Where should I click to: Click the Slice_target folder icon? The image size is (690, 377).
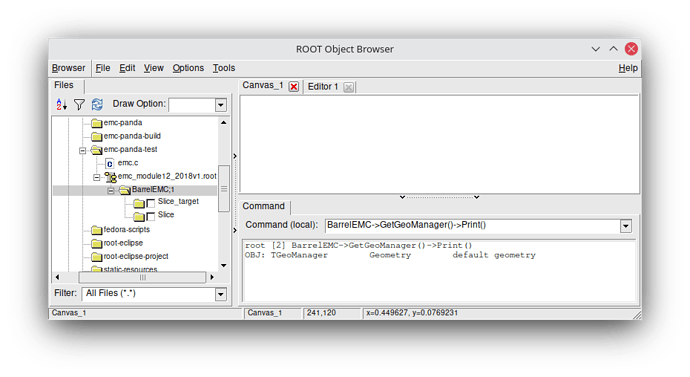(x=139, y=203)
